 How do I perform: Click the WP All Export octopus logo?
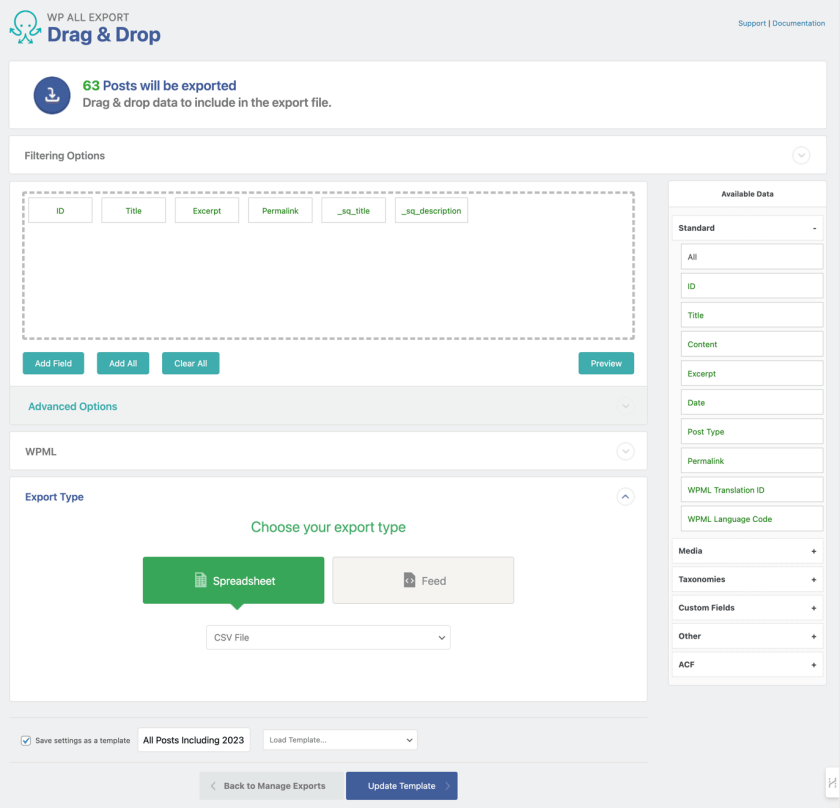(25, 29)
